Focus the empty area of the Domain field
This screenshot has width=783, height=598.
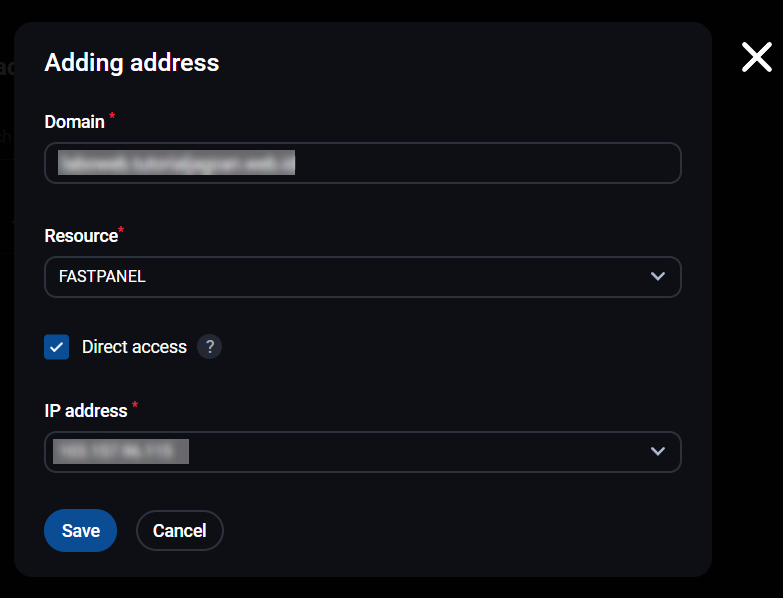click(x=487, y=163)
